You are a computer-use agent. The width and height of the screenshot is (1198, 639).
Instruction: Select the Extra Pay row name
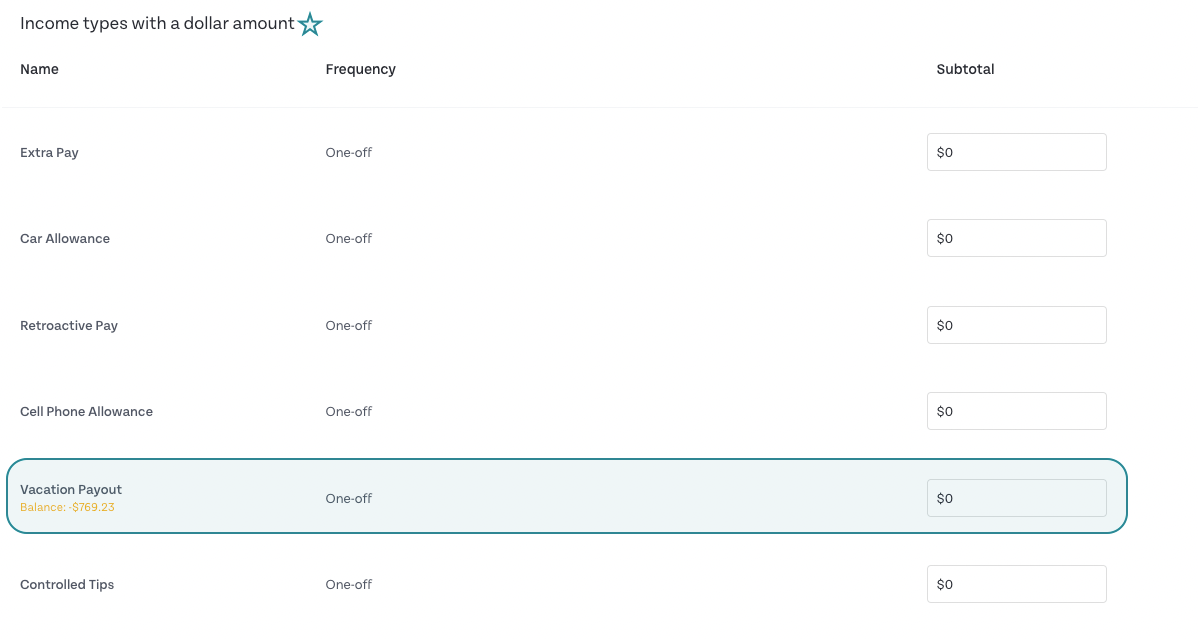[49, 153]
